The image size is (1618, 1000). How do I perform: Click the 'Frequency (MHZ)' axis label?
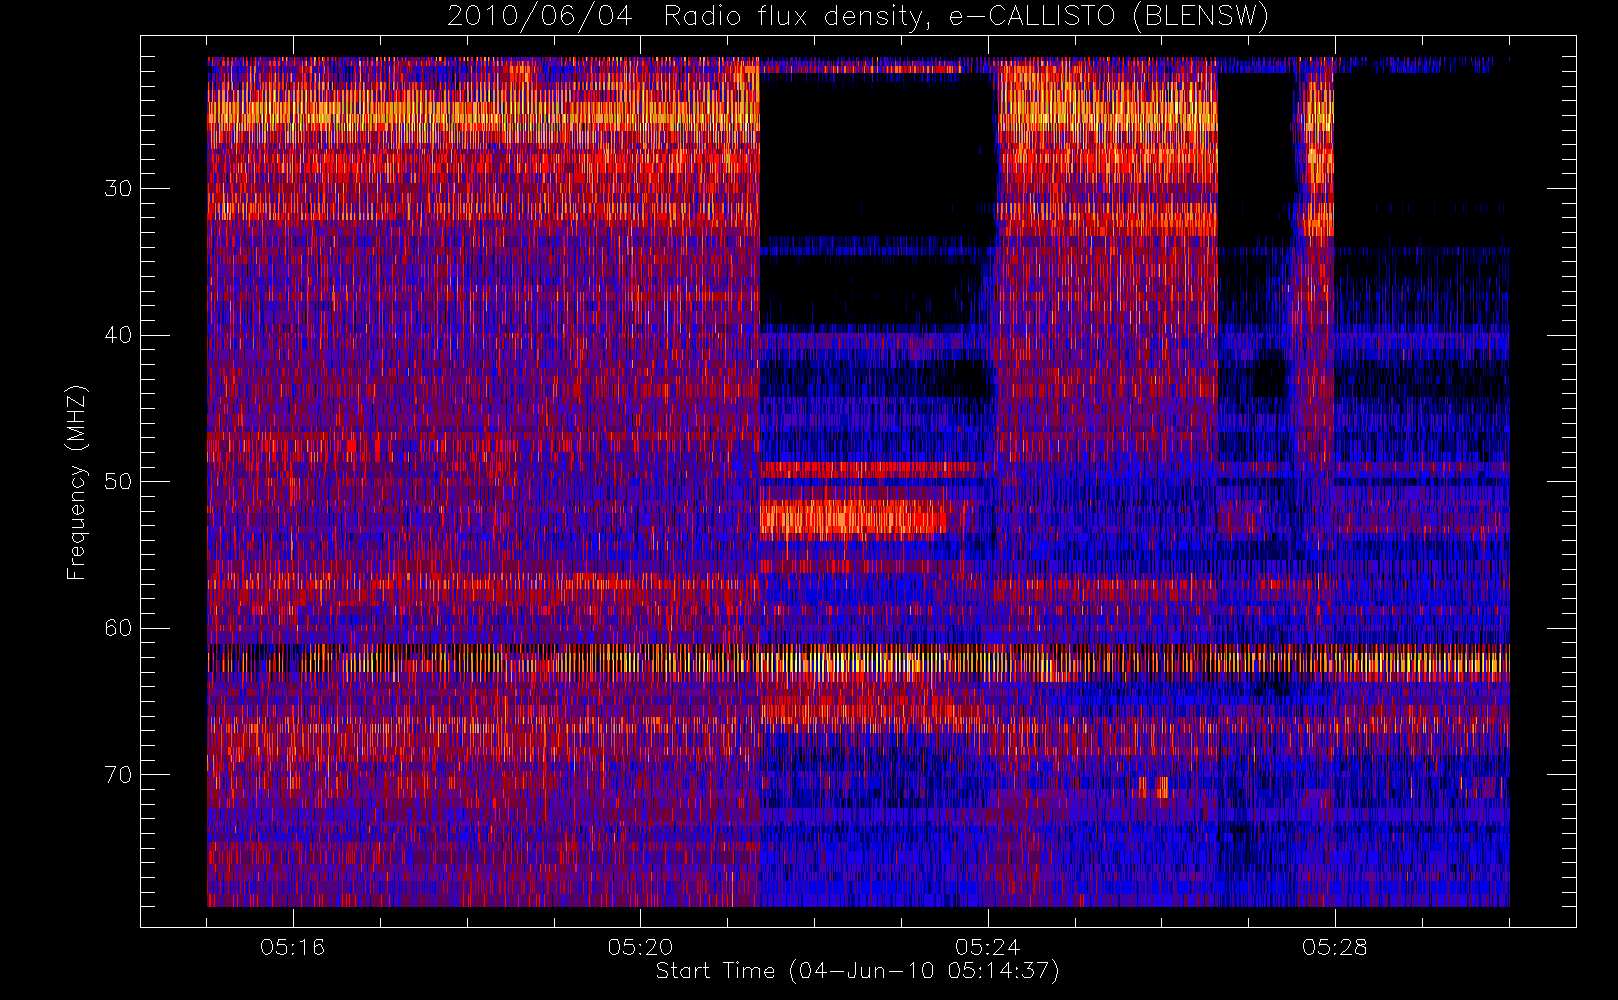pyautogui.click(x=77, y=482)
